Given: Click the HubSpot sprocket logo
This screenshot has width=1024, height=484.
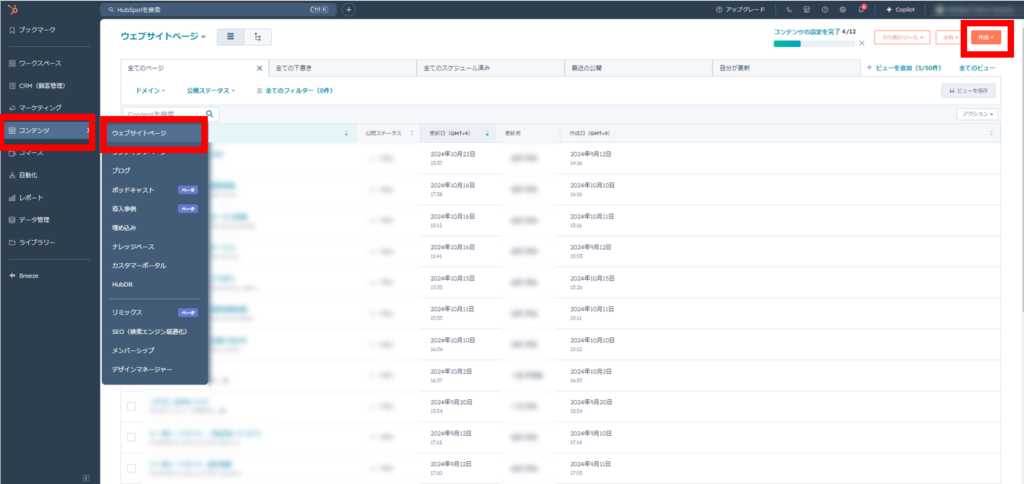Looking at the screenshot, I should click(11, 9).
